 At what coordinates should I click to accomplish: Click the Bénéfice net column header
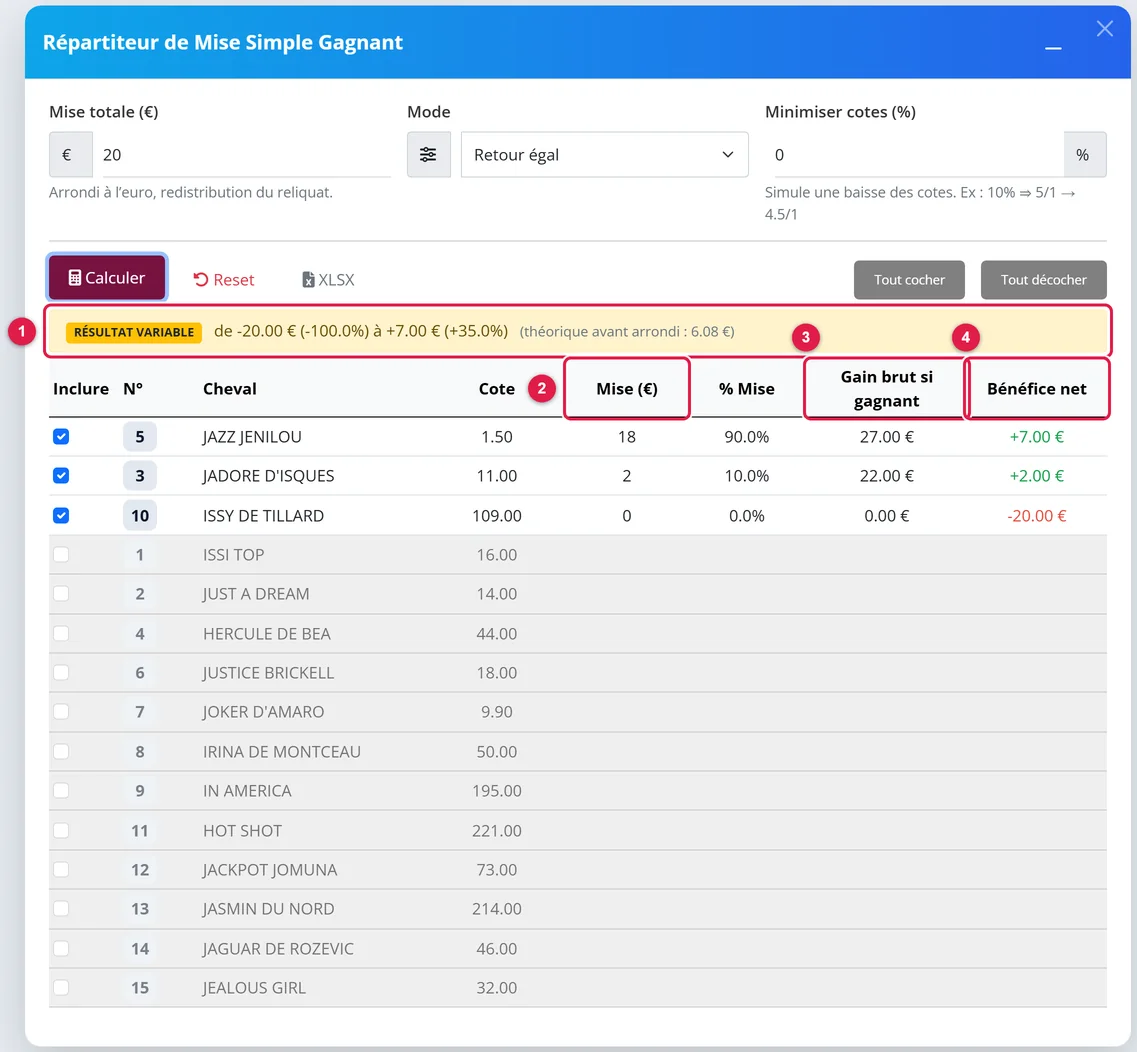(1037, 389)
